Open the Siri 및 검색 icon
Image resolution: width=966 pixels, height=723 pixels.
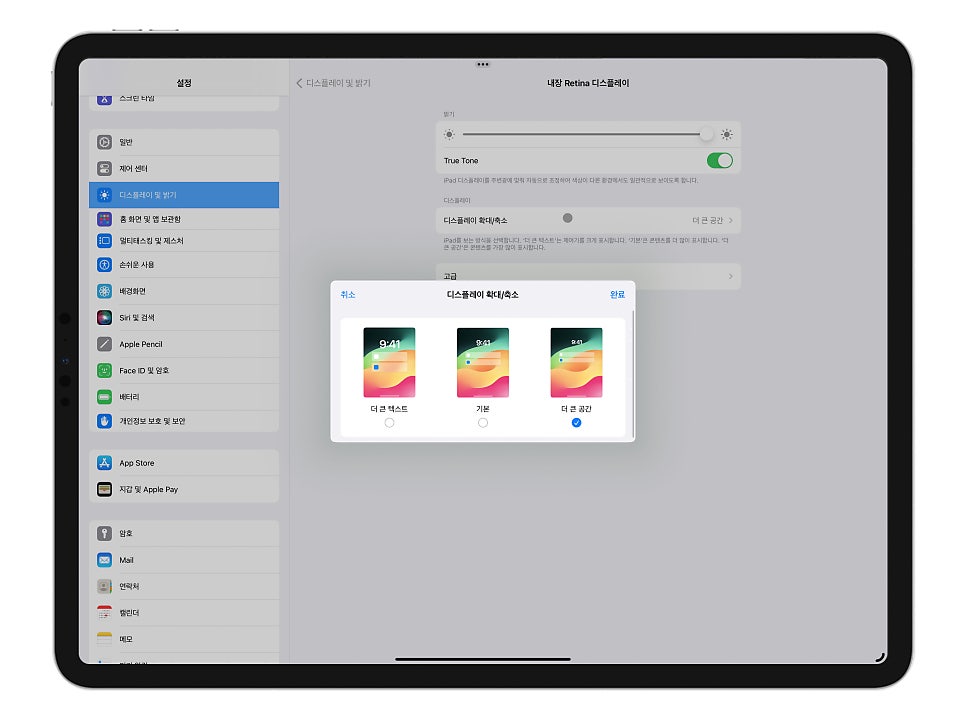(104, 318)
